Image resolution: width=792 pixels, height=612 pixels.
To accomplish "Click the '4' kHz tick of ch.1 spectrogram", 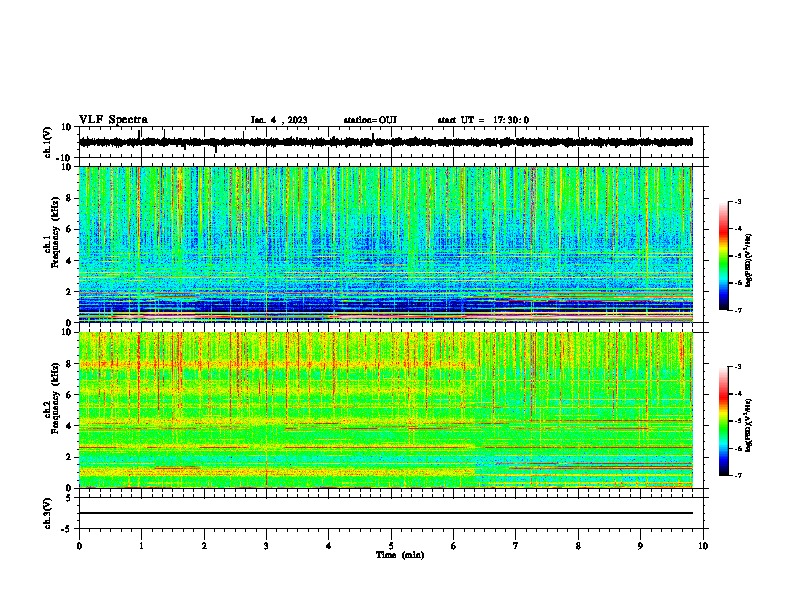I will click(x=69, y=261).
